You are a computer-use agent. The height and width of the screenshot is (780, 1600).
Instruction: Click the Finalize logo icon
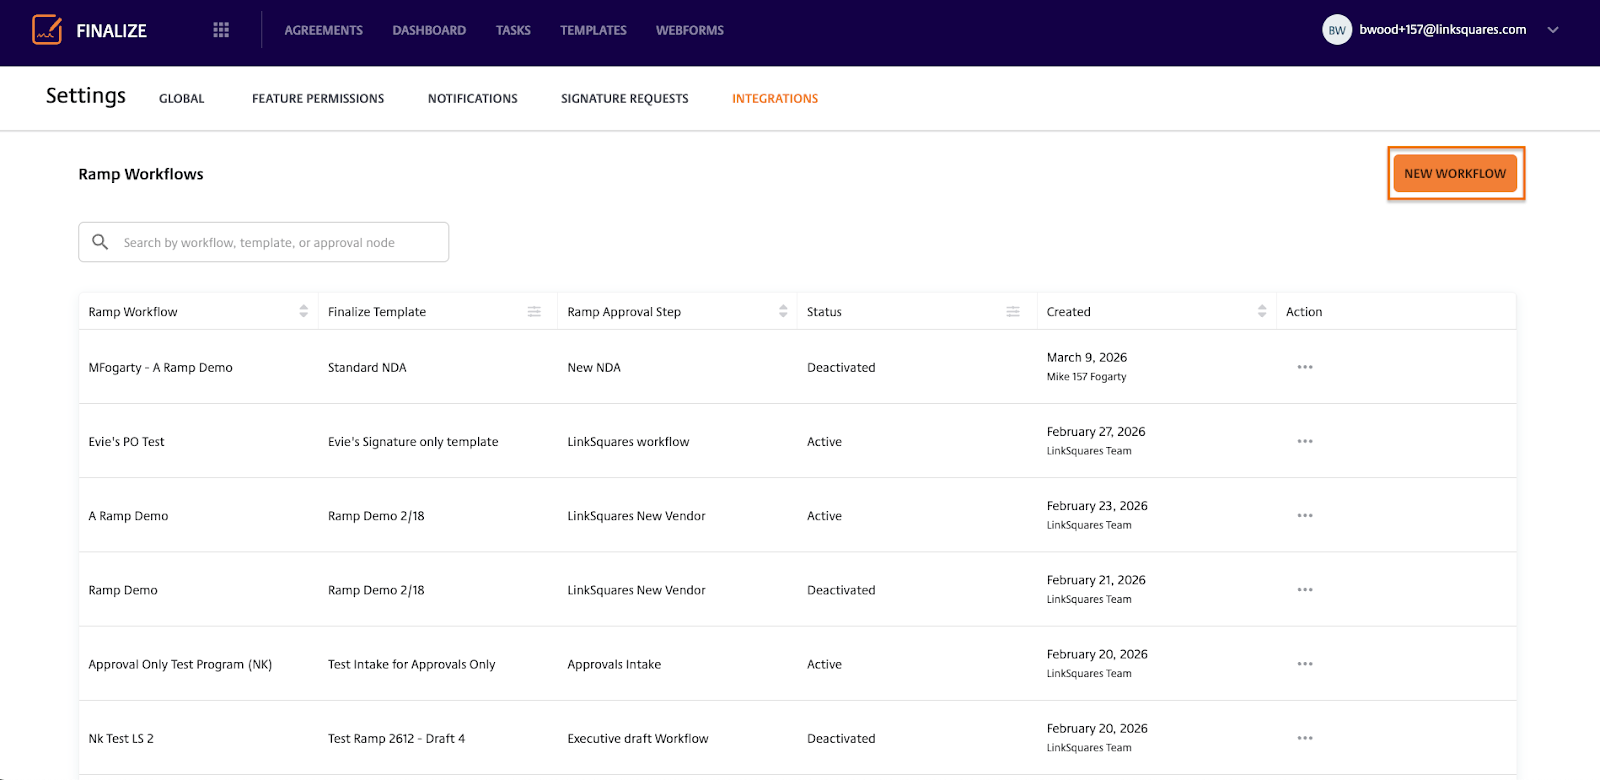47,30
